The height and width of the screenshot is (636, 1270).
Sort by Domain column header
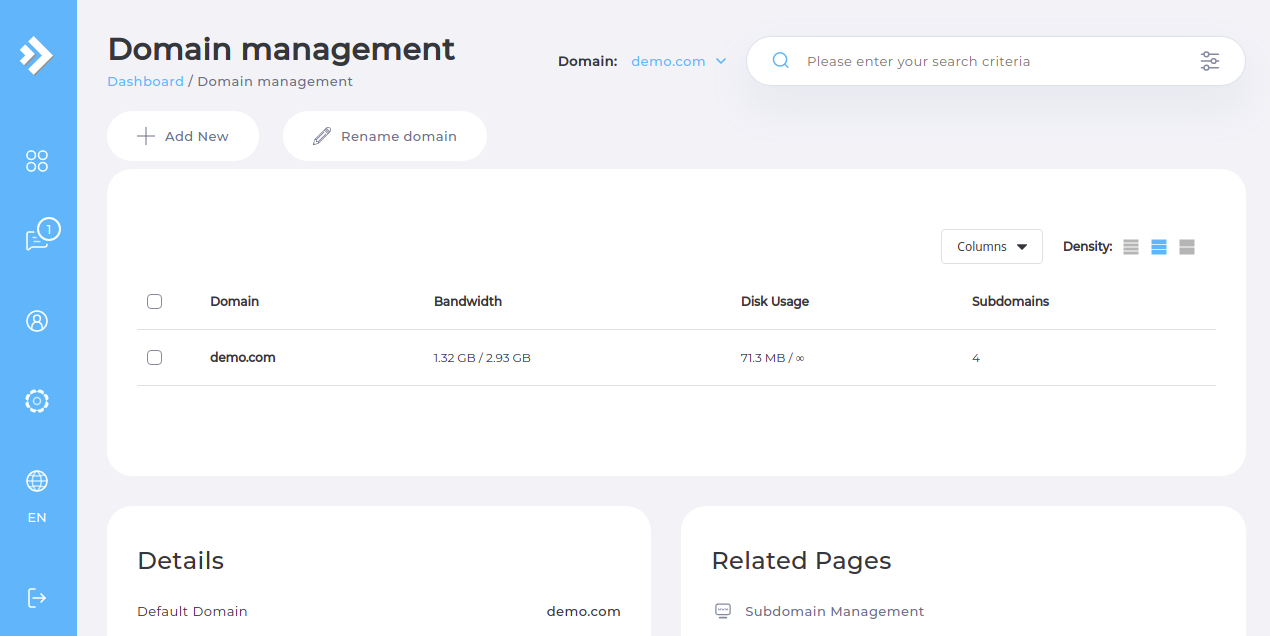234,301
